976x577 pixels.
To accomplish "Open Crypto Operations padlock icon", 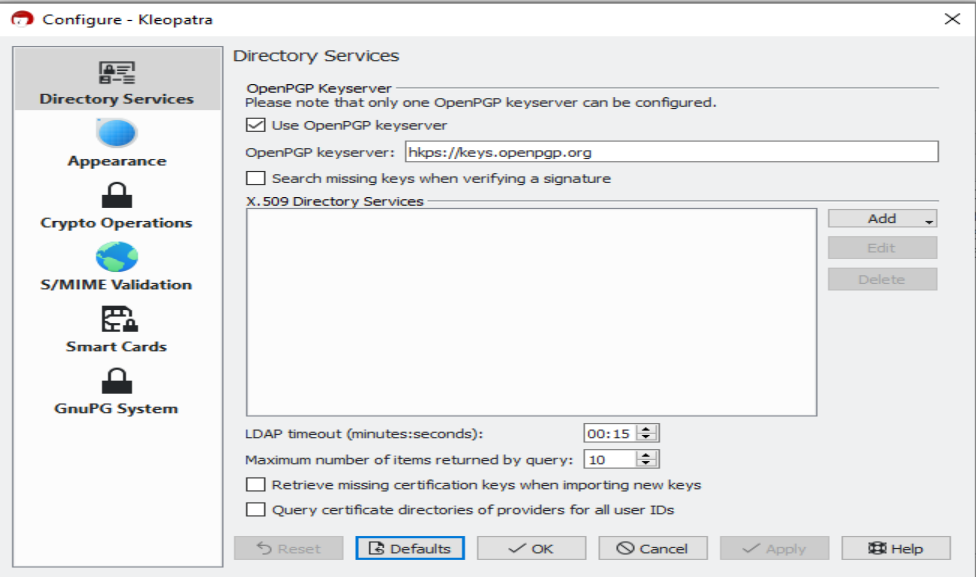I will tap(117, 195).
